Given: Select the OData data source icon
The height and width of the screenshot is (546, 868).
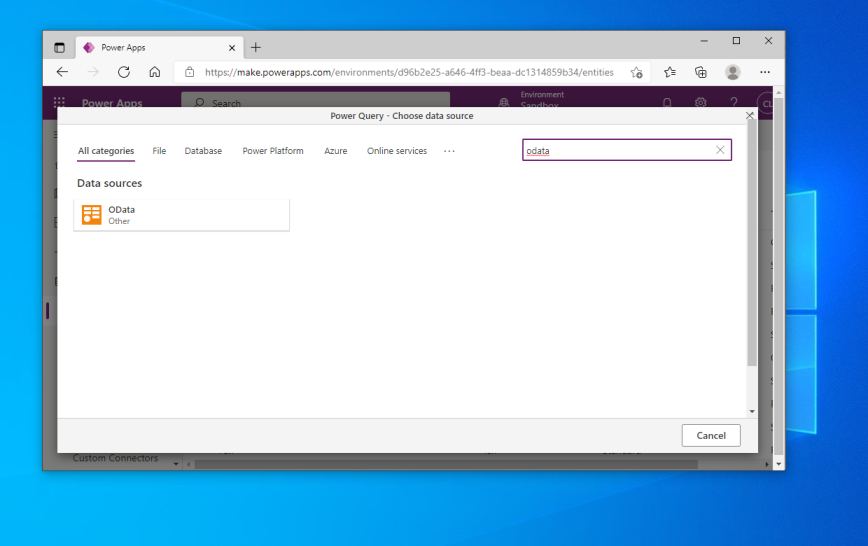Looking at the screenshot, I should (91, 215).
